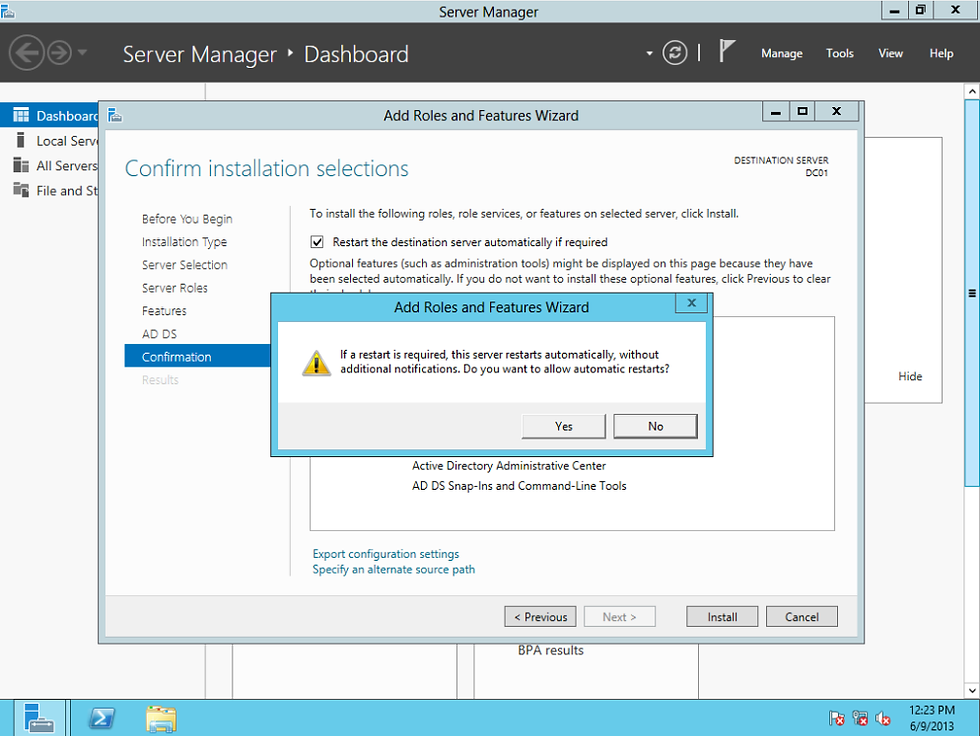Select Installation Type wizard step
980x736 pixels.
pos(184,242)
